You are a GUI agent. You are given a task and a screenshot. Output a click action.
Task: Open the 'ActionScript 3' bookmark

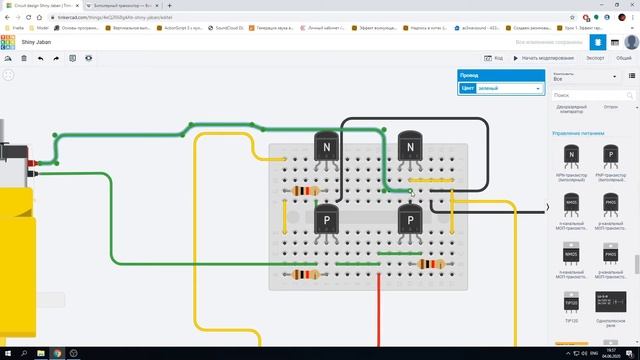(180, 28)
